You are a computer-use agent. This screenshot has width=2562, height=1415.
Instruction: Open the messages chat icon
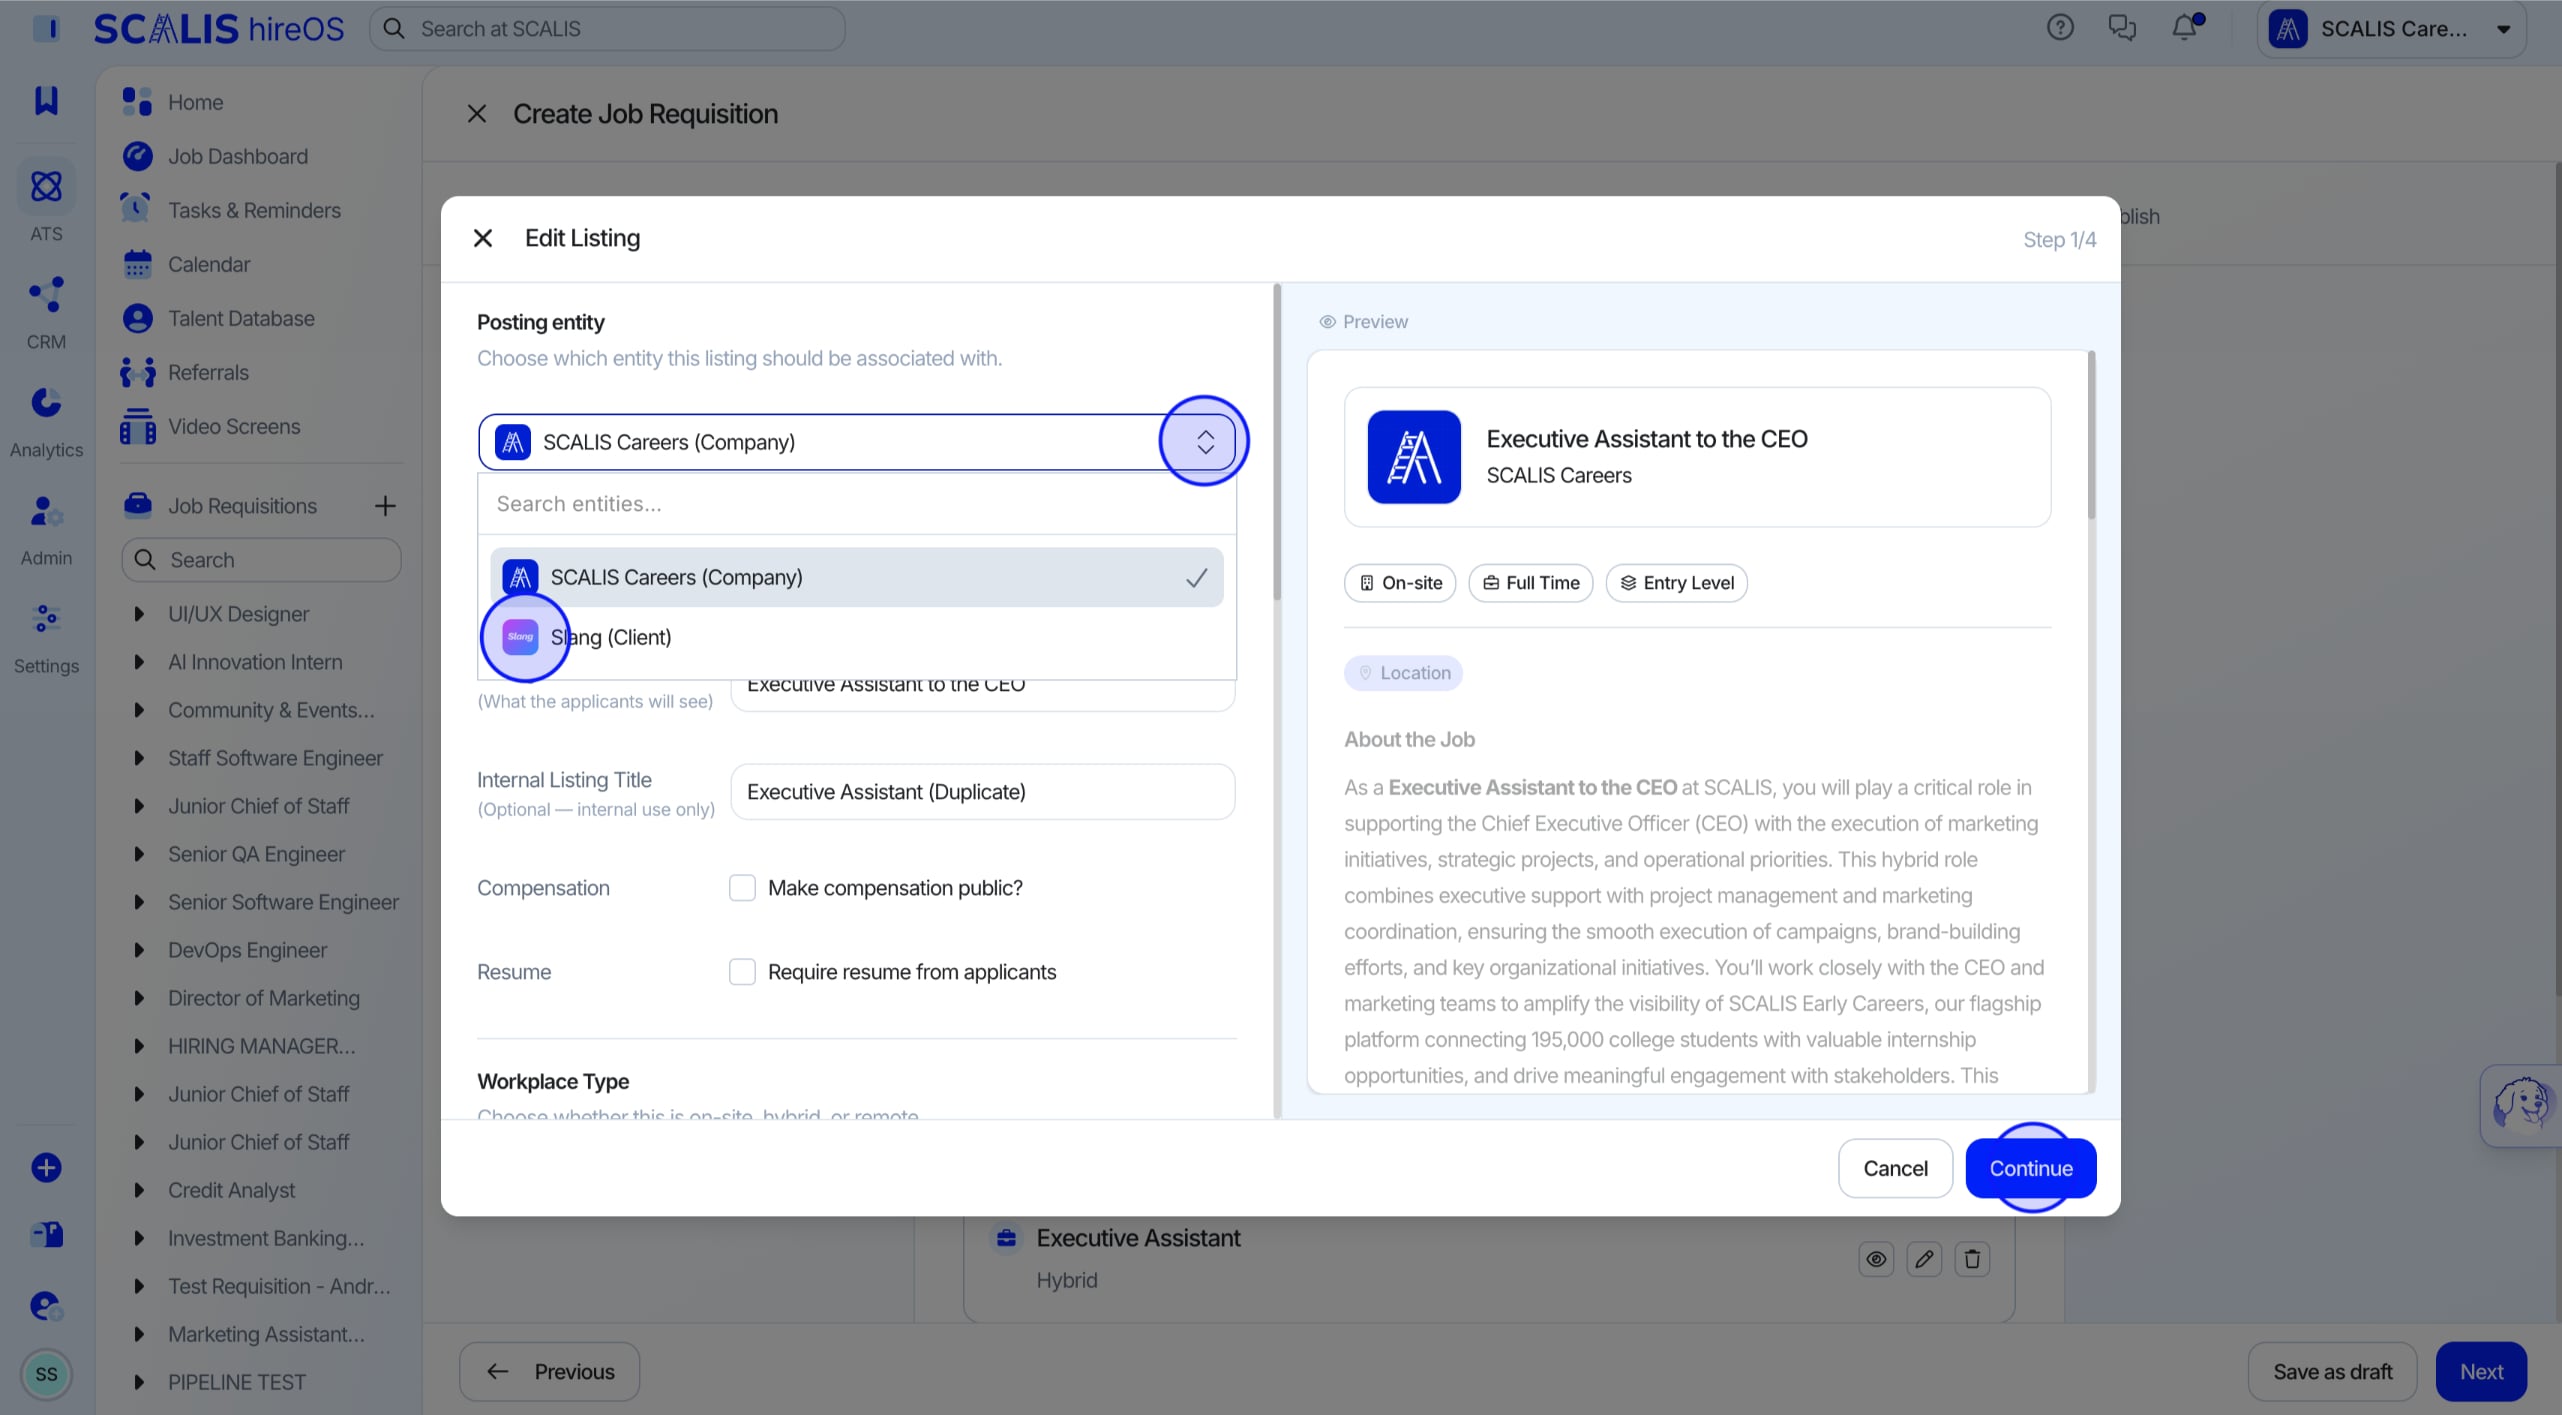pyautogui.click(x=2122, y=28)
